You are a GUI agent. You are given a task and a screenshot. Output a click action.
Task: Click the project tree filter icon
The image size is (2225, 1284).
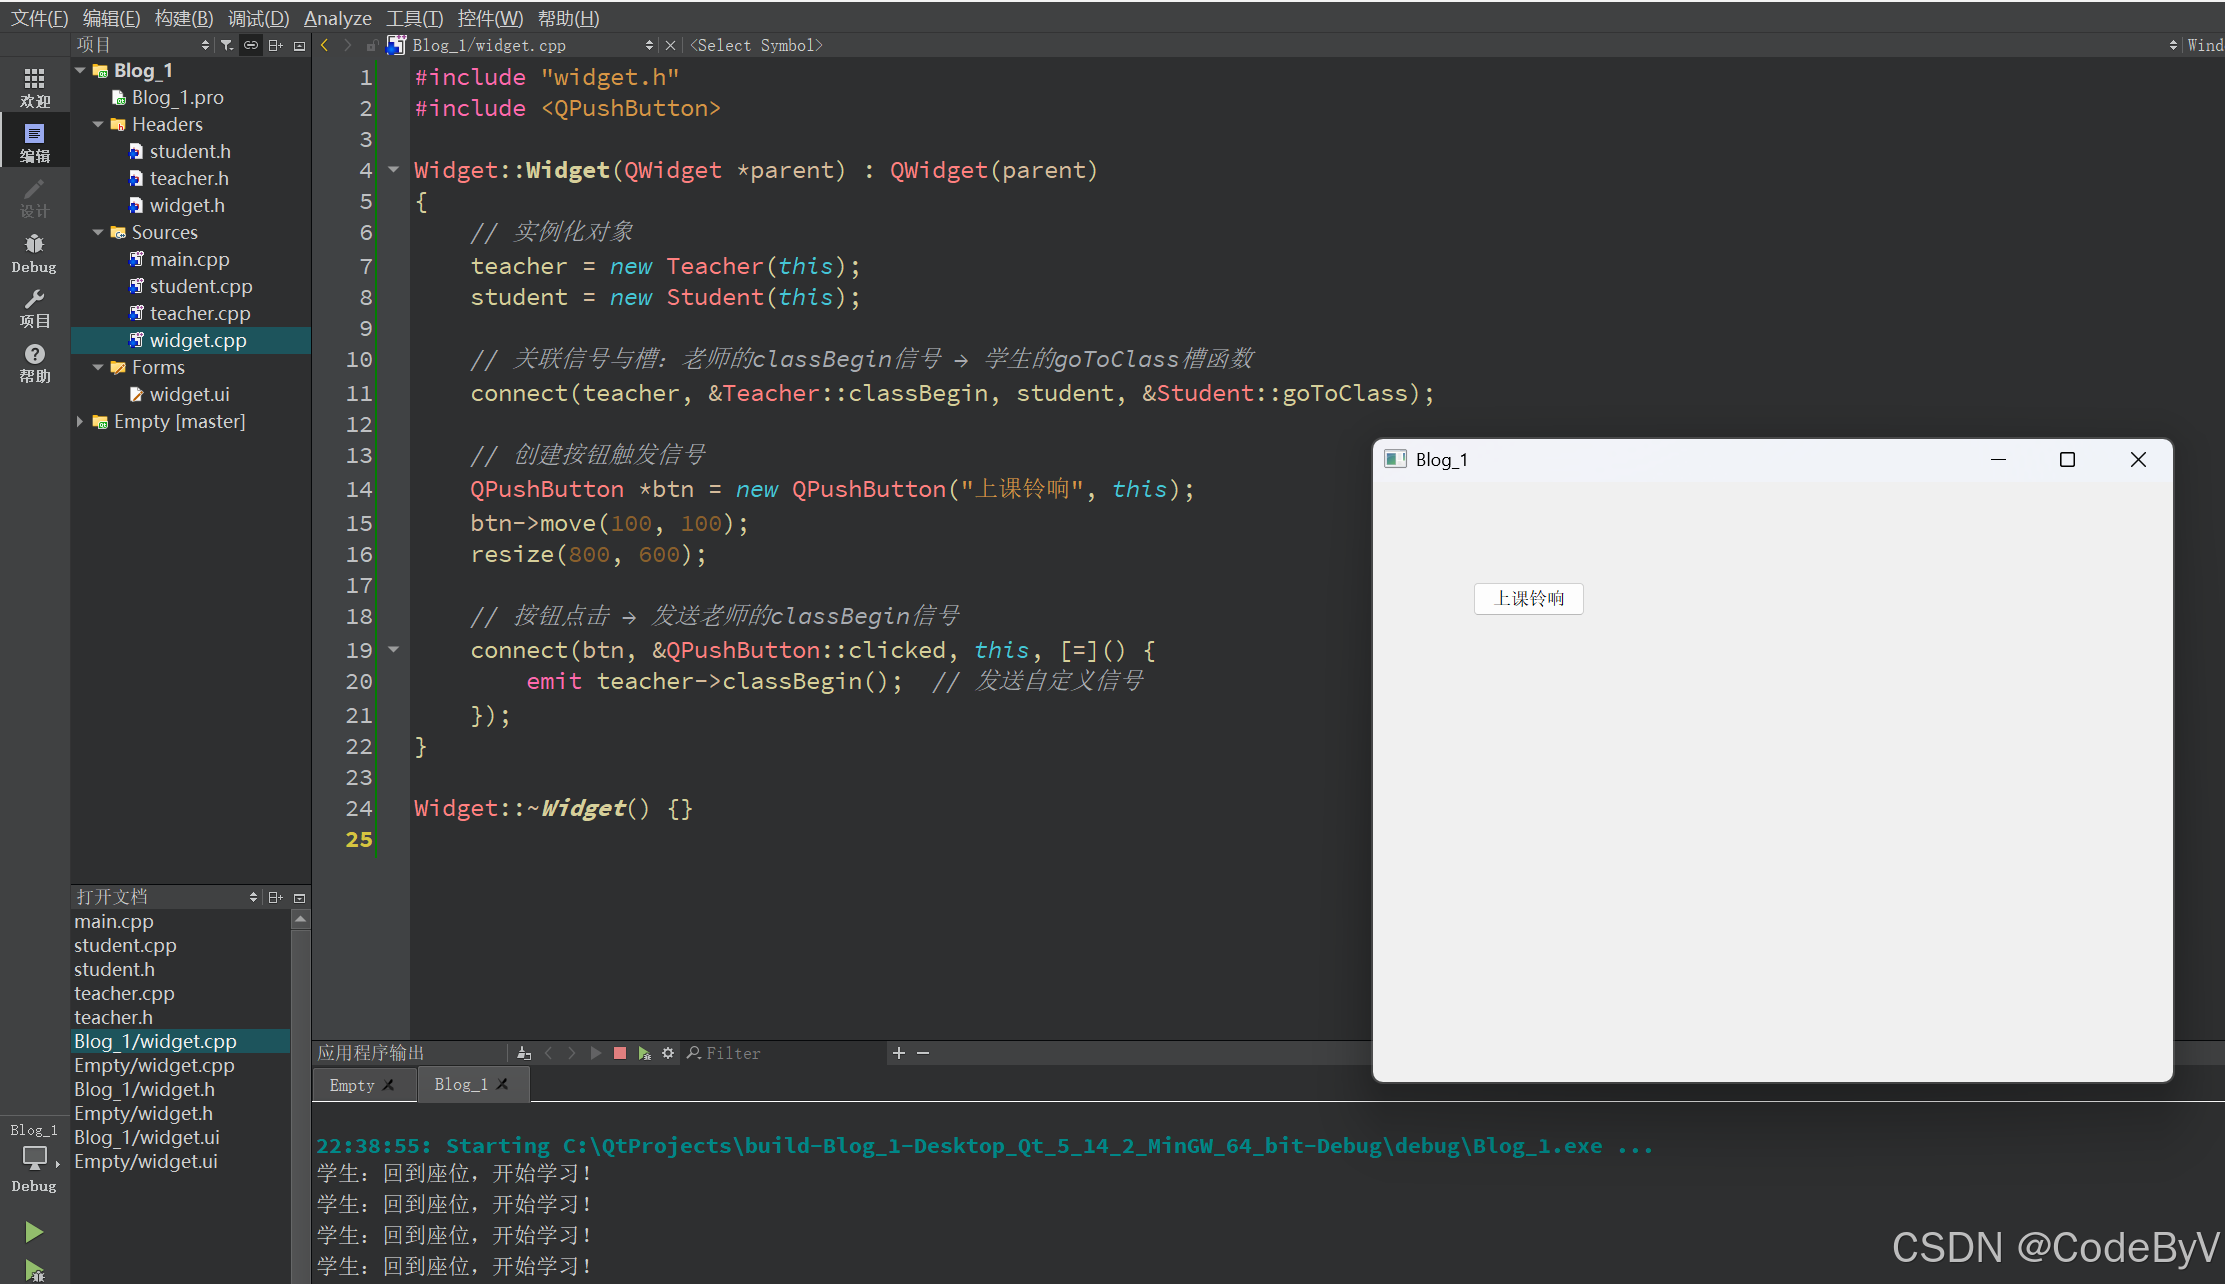point(227,45)
